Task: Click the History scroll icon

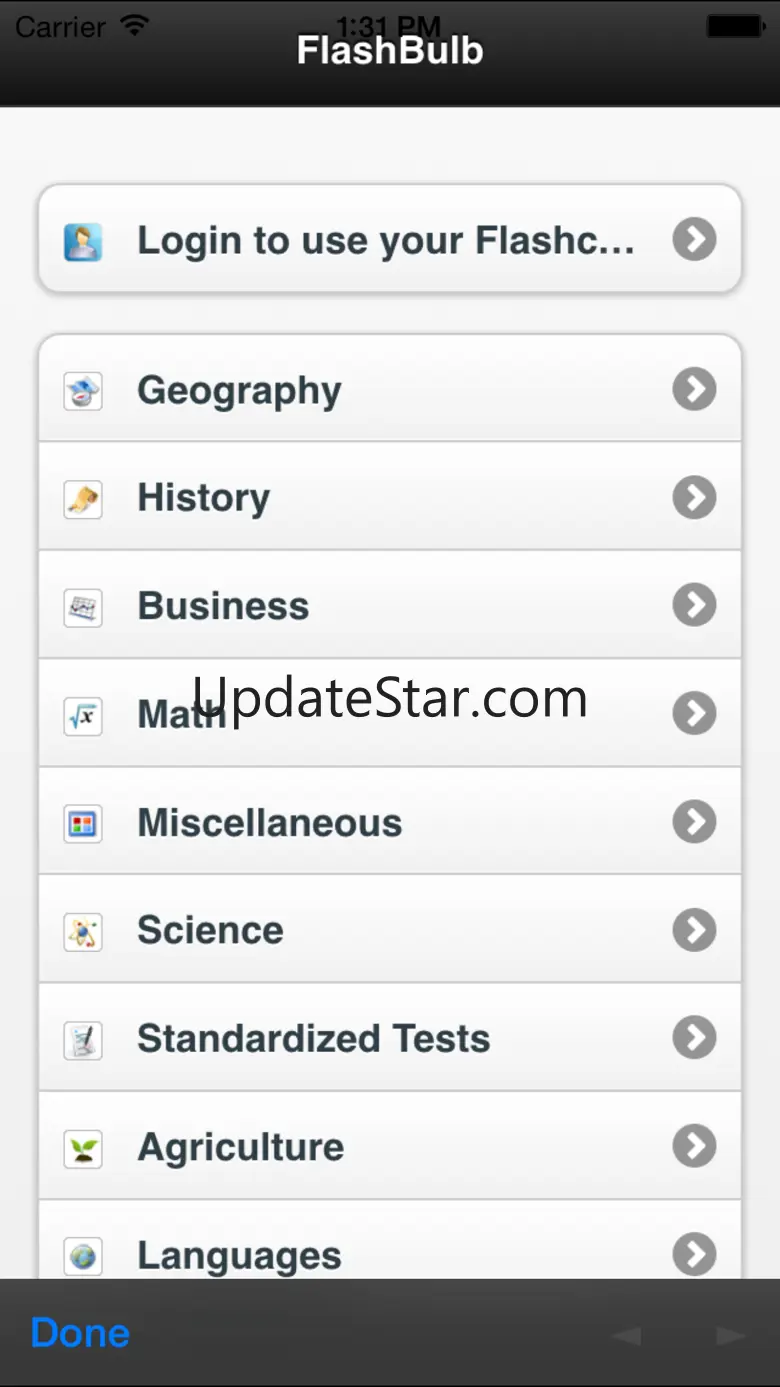Action: (x=83, y=499)
